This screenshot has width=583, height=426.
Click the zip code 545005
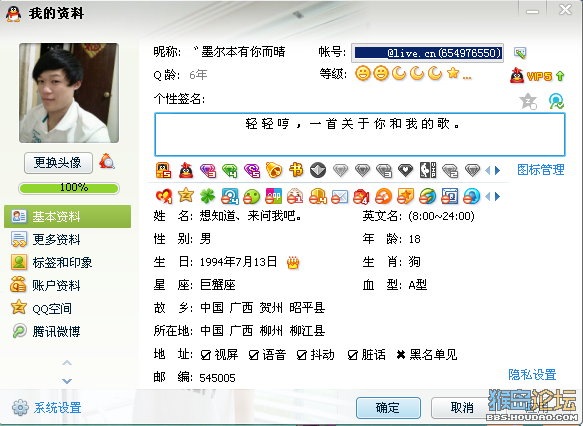[218, 378]
